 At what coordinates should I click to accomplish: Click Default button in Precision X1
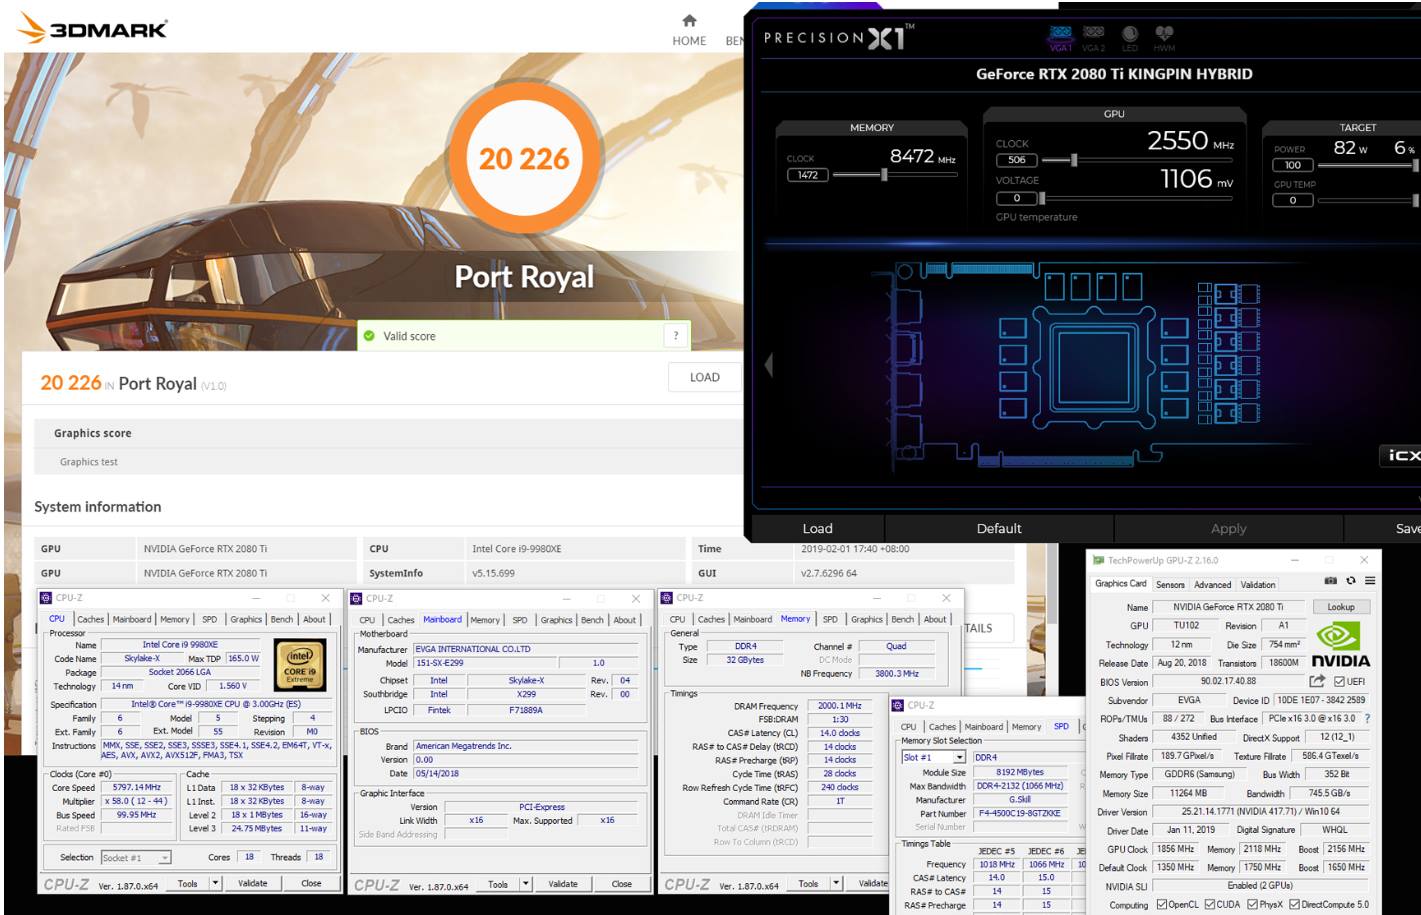pos(999,528)
